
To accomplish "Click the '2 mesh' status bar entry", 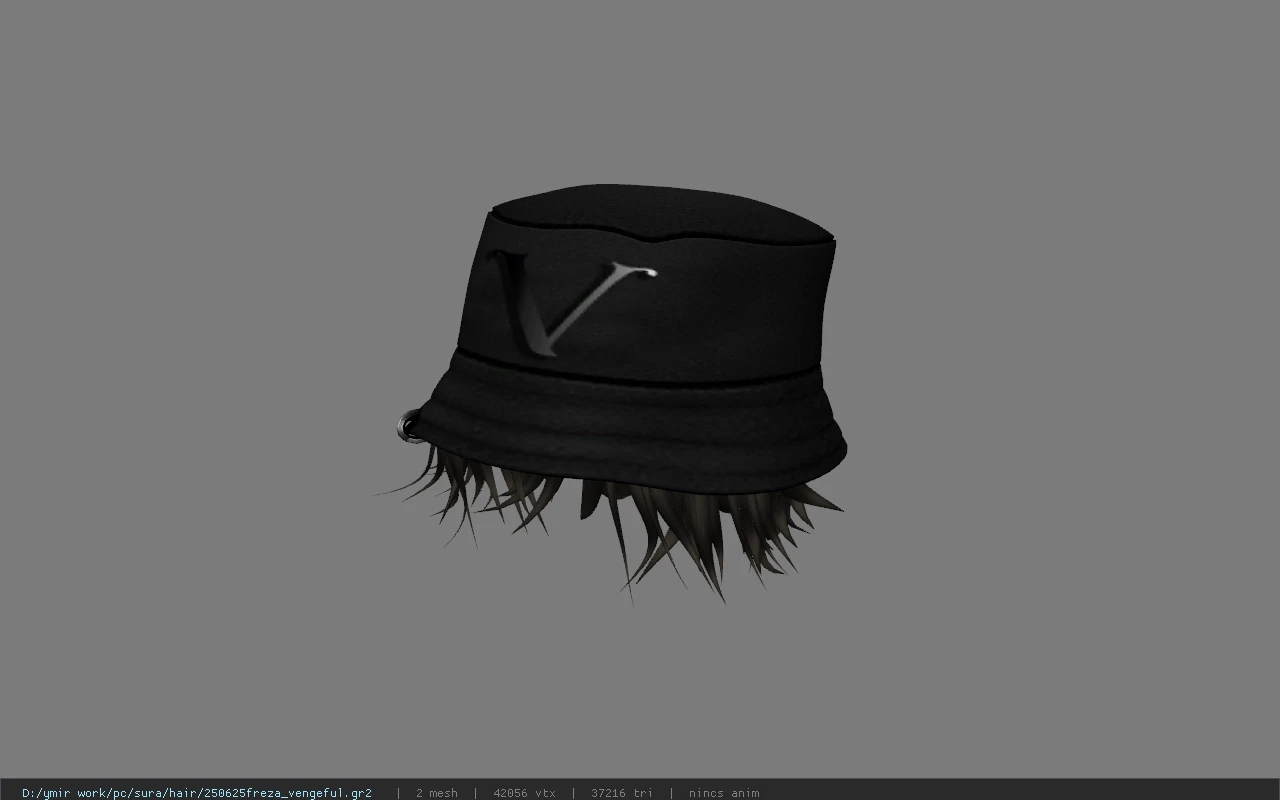I will [436, 793].
